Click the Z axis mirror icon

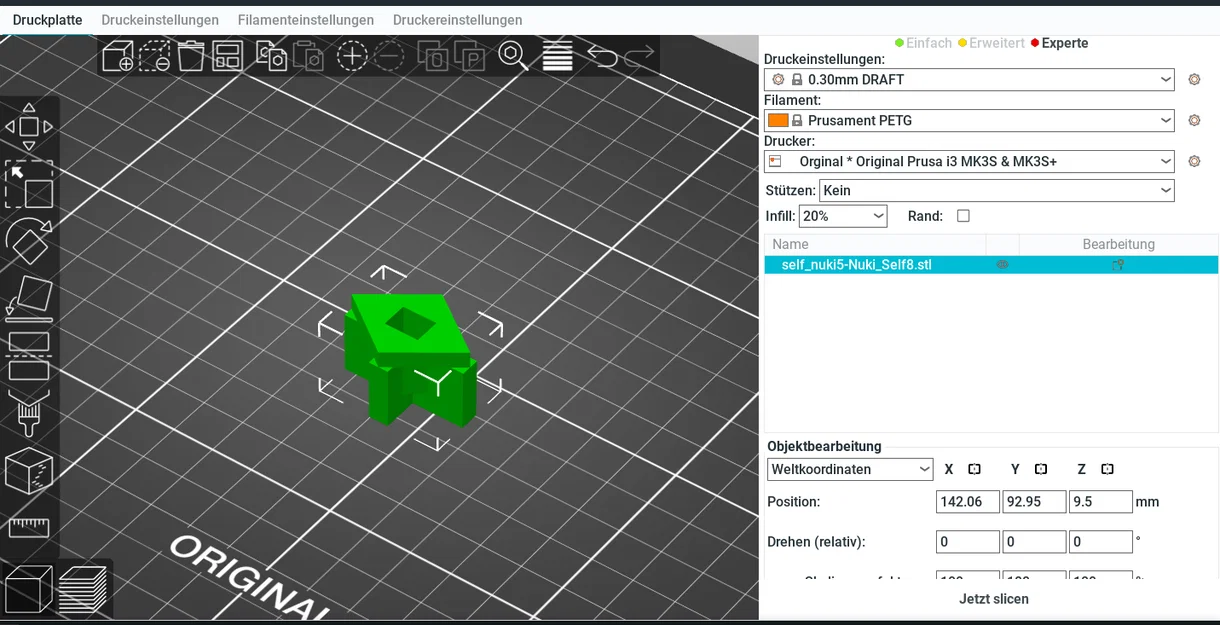coord(1107,469)
